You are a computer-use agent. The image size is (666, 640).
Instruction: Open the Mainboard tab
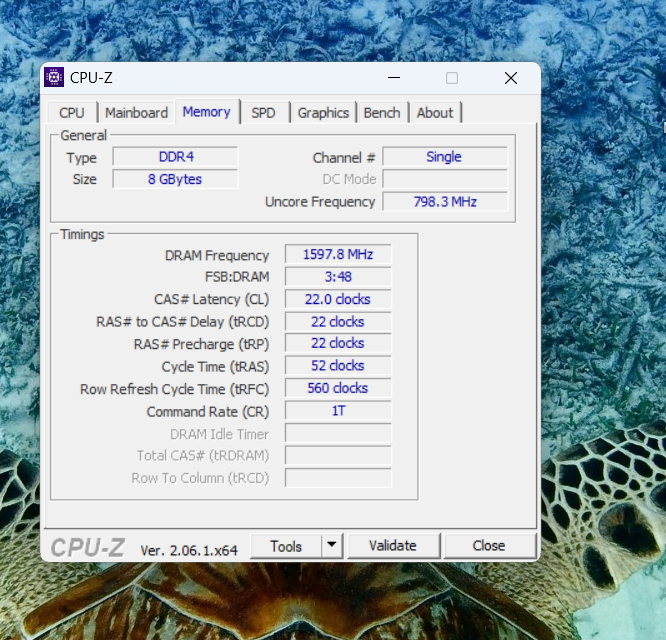click(136, 113)
